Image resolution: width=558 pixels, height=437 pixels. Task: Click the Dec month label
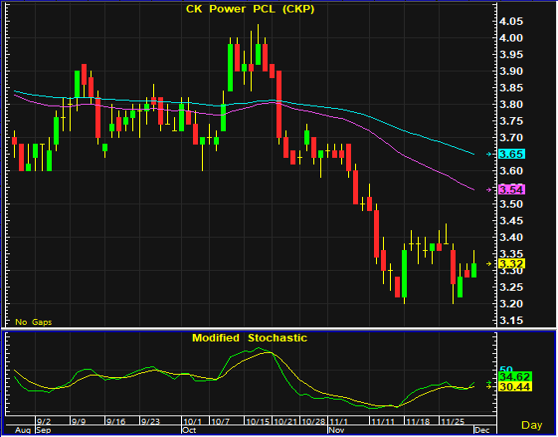[x=481, y=430]
